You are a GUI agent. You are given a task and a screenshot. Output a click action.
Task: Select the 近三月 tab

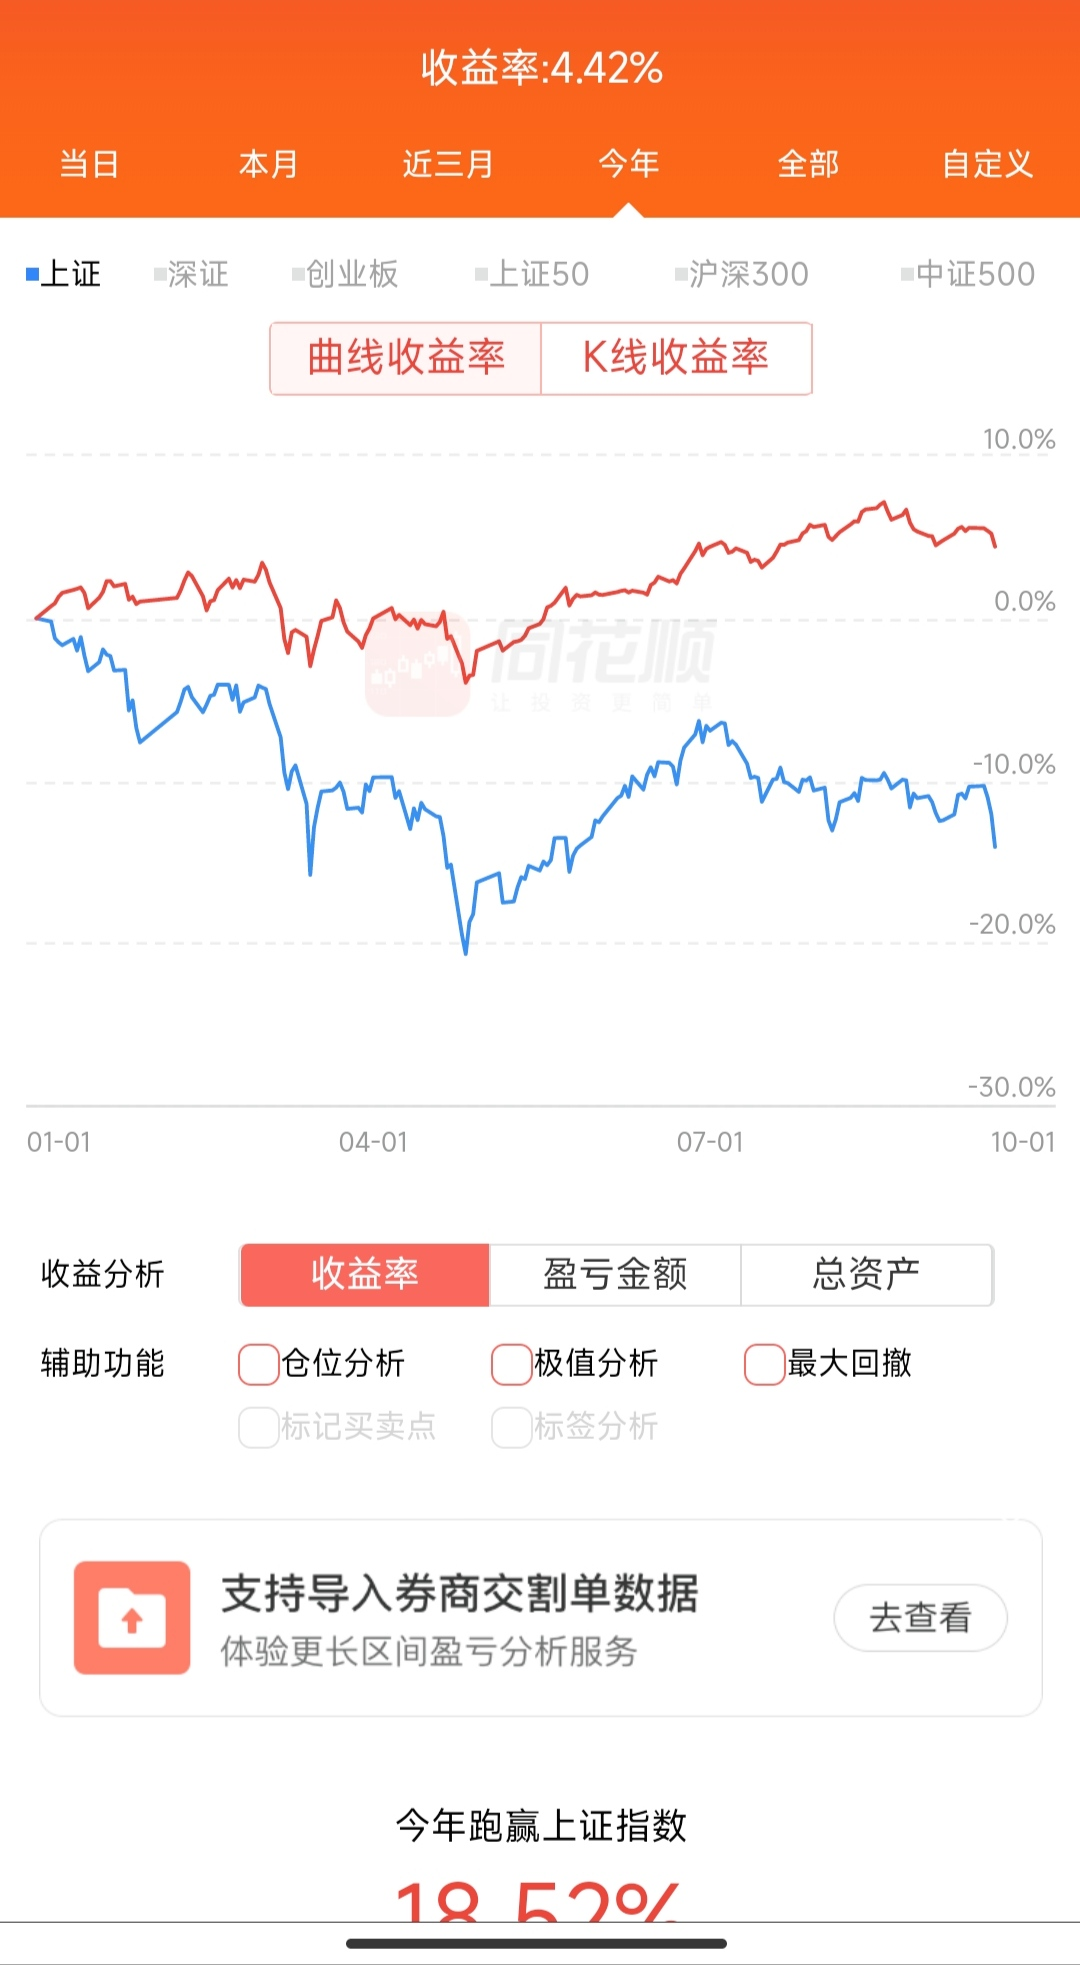(448, 164)
